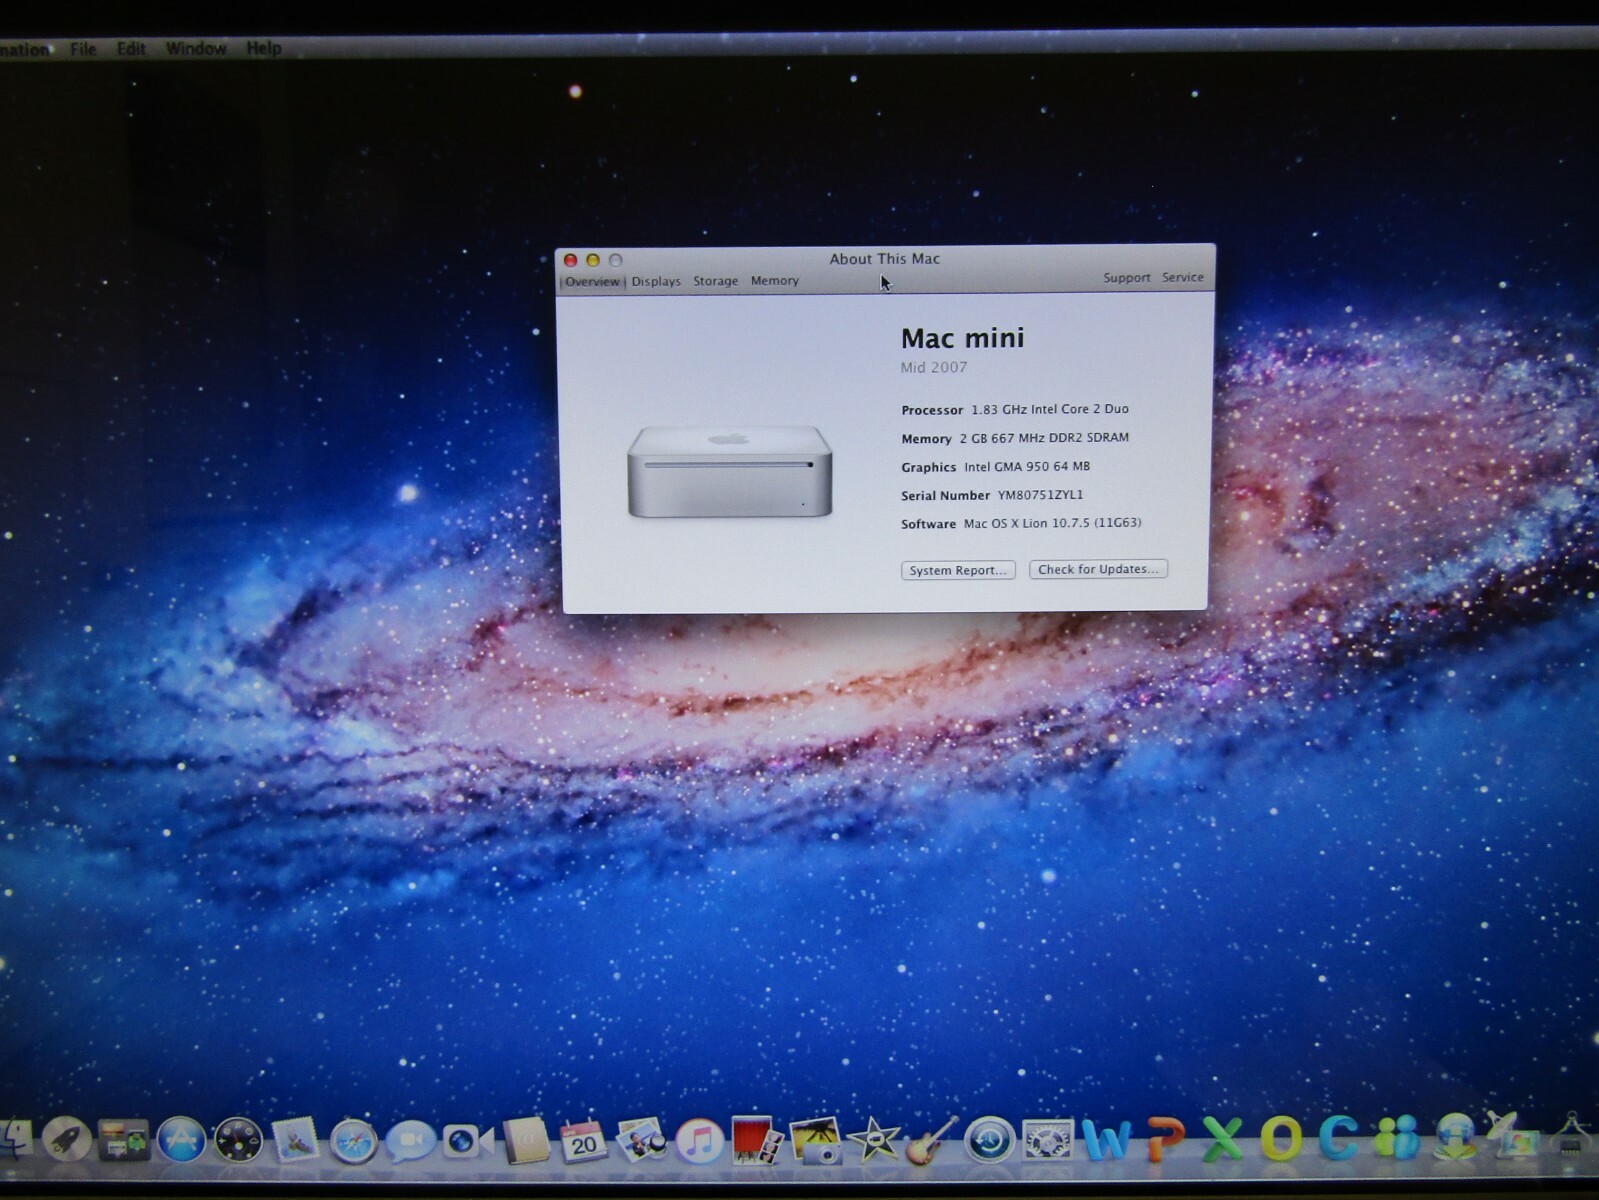Click the About This Mac title bar
The width and height of the screenshot is (1599, 1200).
885,258
